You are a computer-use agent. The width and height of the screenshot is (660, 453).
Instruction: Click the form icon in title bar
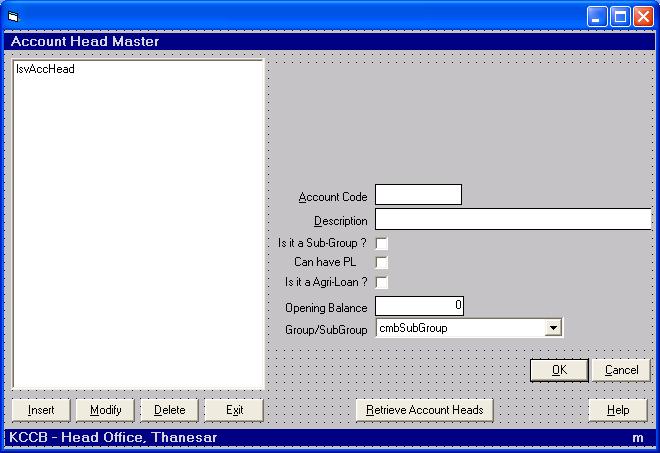pos(13,16)
